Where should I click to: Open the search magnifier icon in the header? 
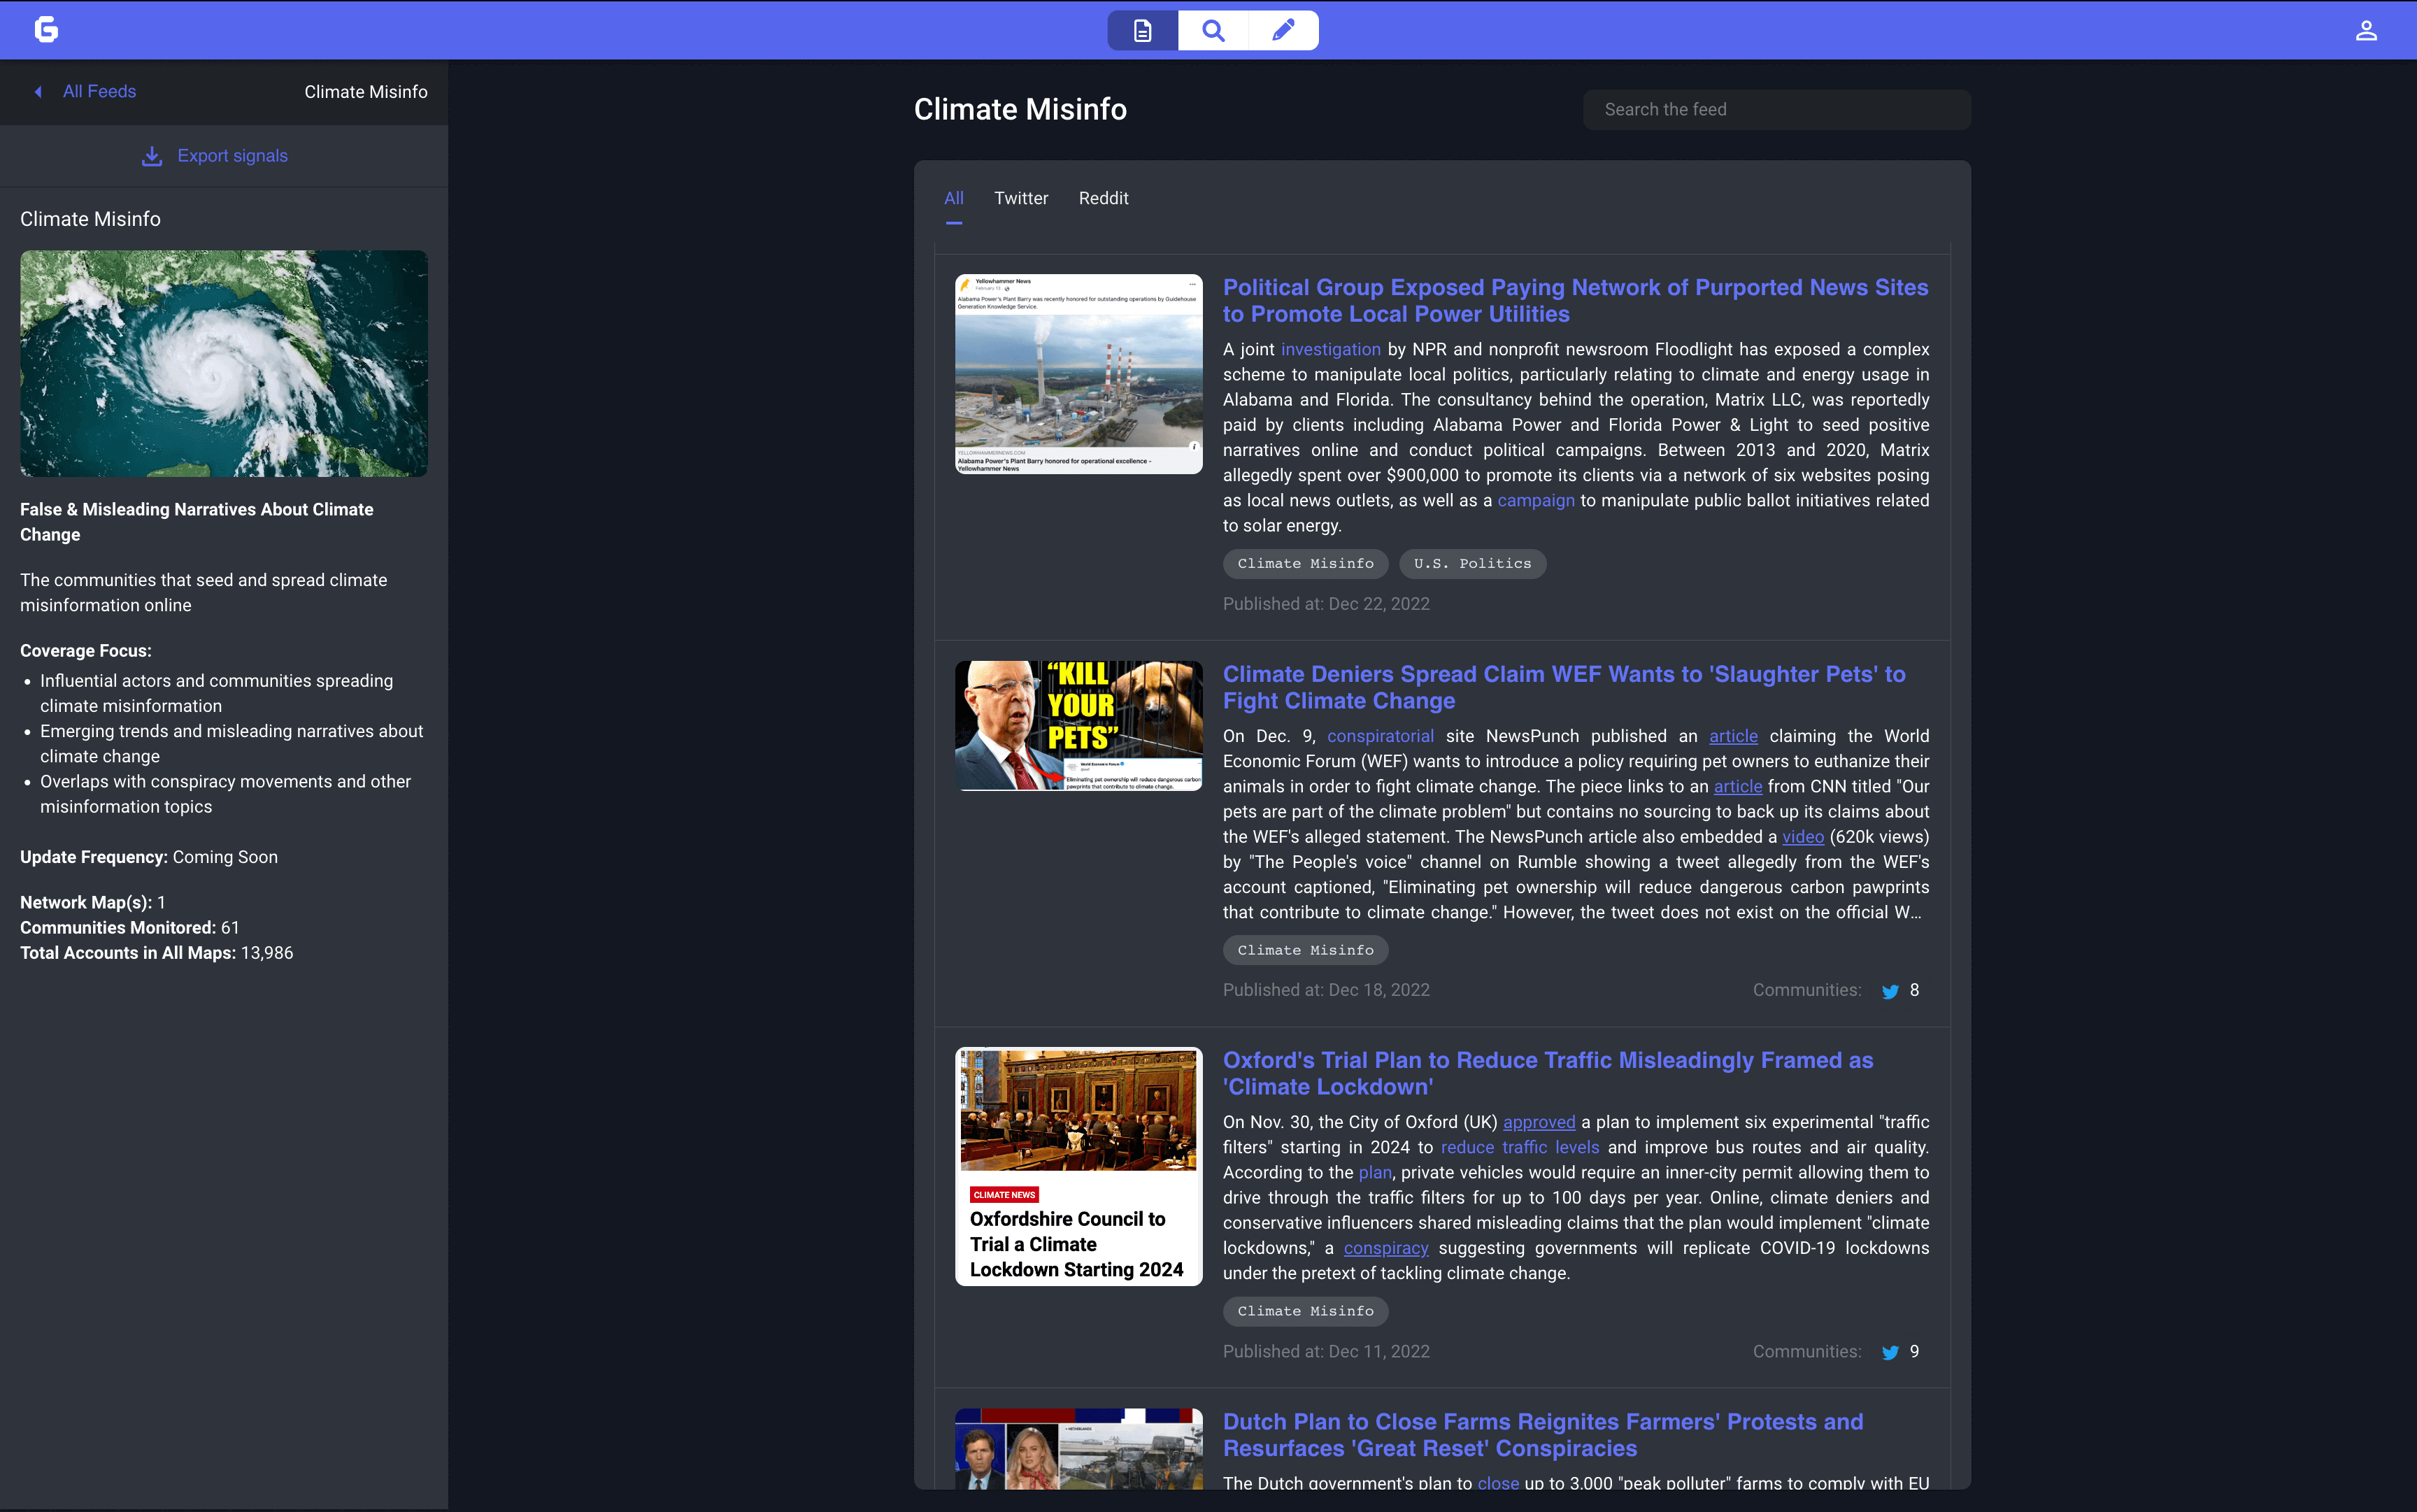(x=1213, y=31)
